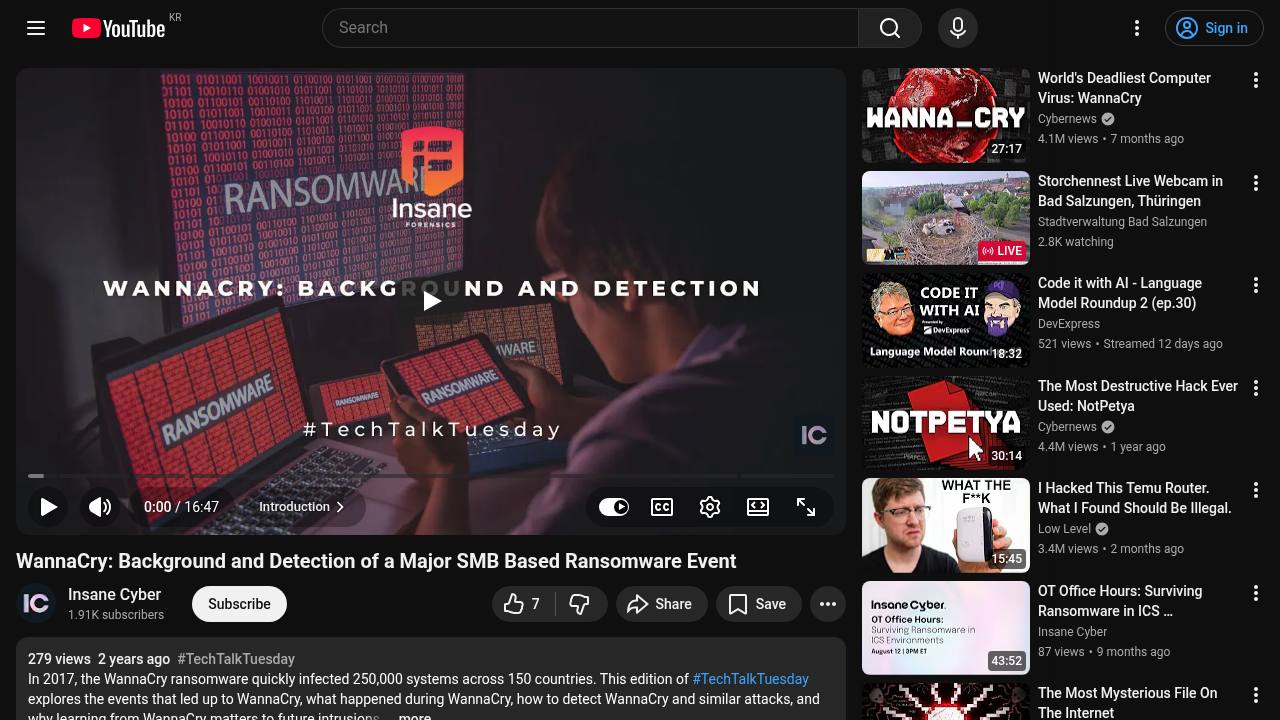Click the search magnifier button
This screenshot has width=1280, height=720.
pos(890,28)
